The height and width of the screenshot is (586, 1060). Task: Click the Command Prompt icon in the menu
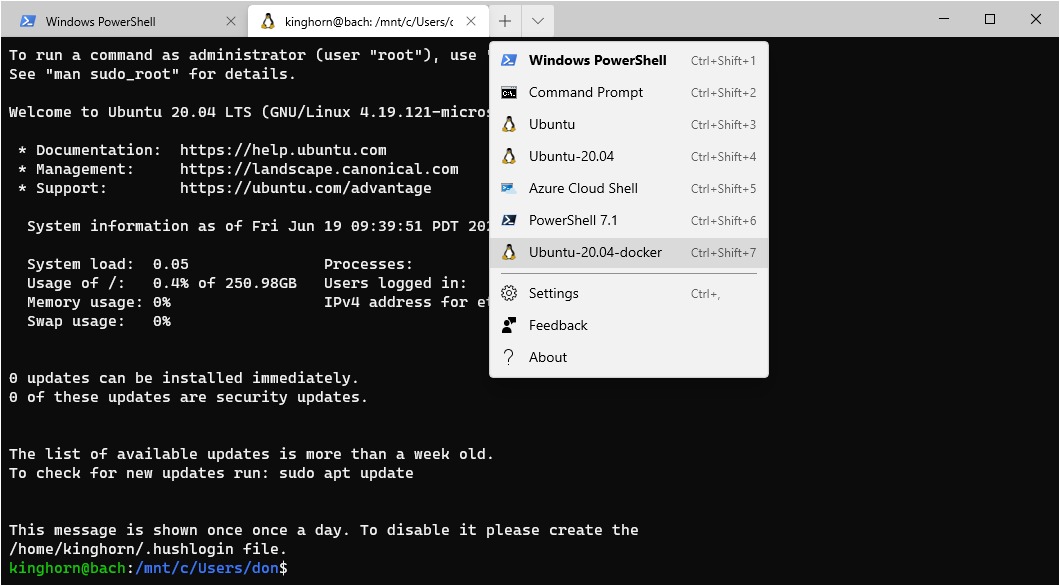[x=509, y=93]
